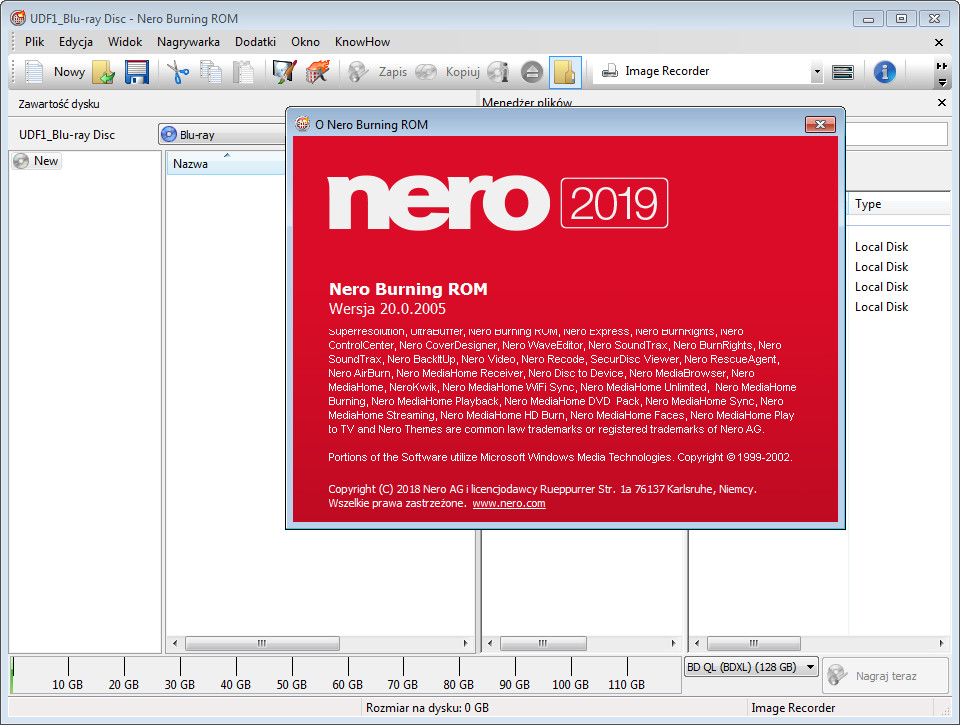Open the Edycja menu
The height and width of the screenshot is (725, 960).
pos(76,42)
